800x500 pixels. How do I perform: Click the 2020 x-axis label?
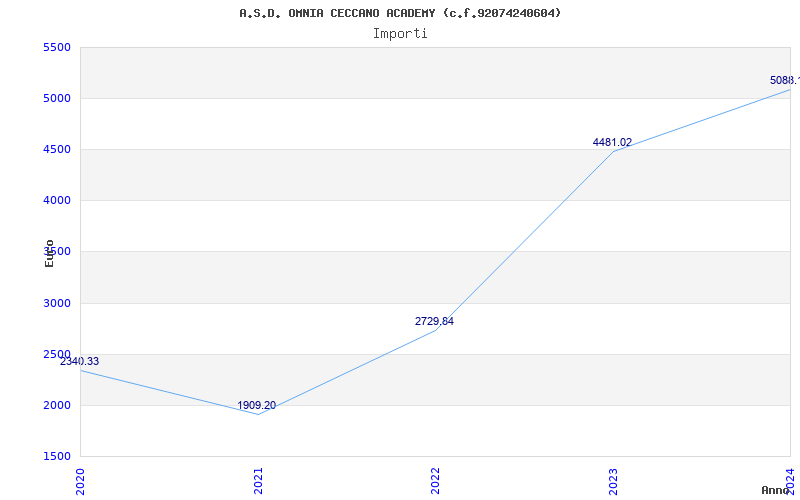(x=80, y=481)
